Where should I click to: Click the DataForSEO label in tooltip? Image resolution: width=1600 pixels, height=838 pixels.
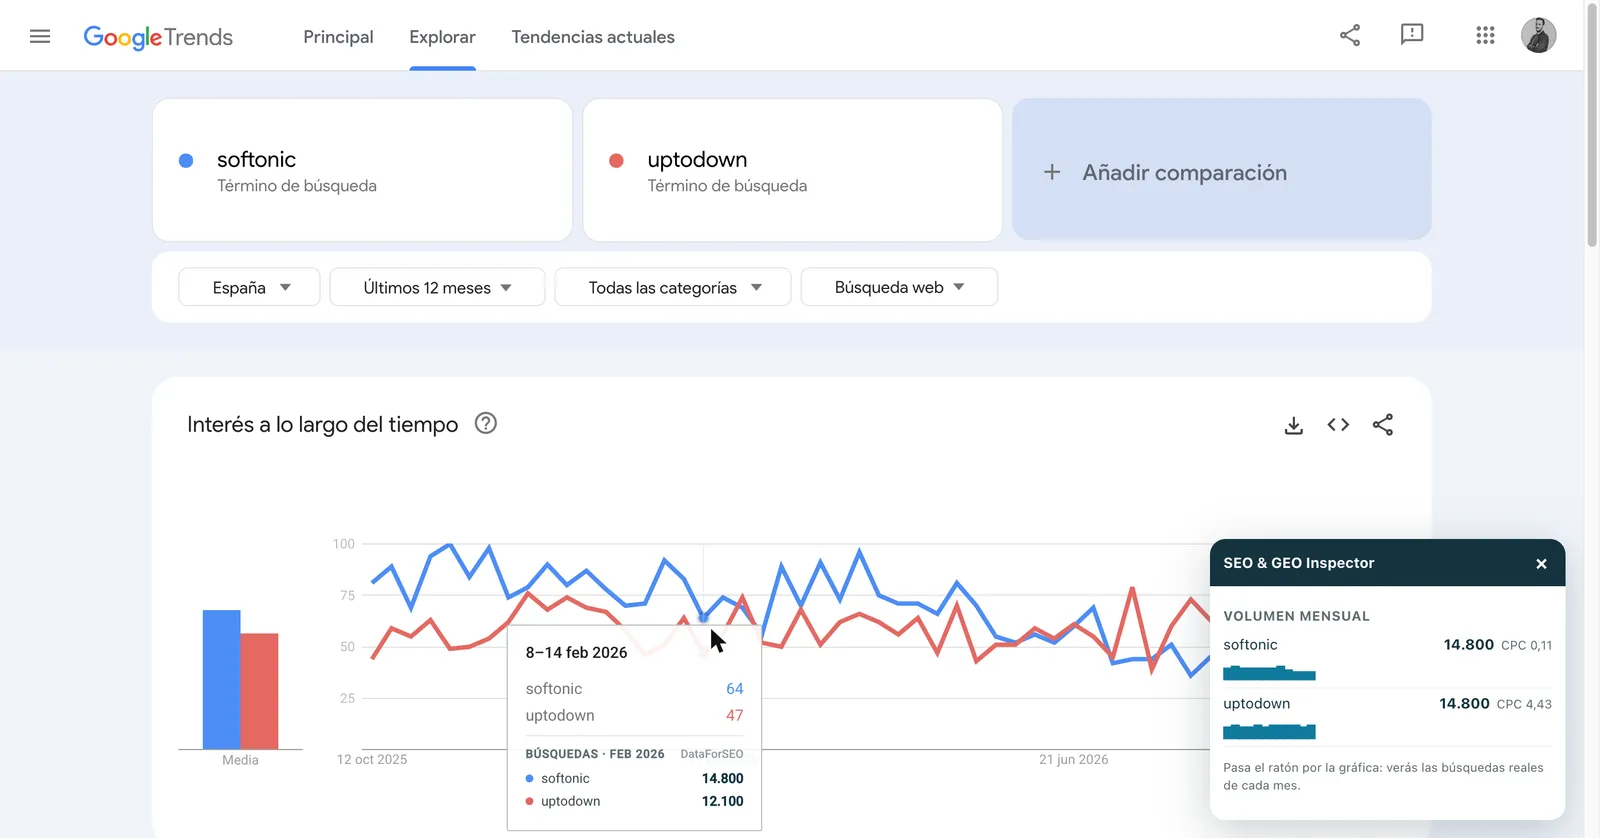[711, 754]
